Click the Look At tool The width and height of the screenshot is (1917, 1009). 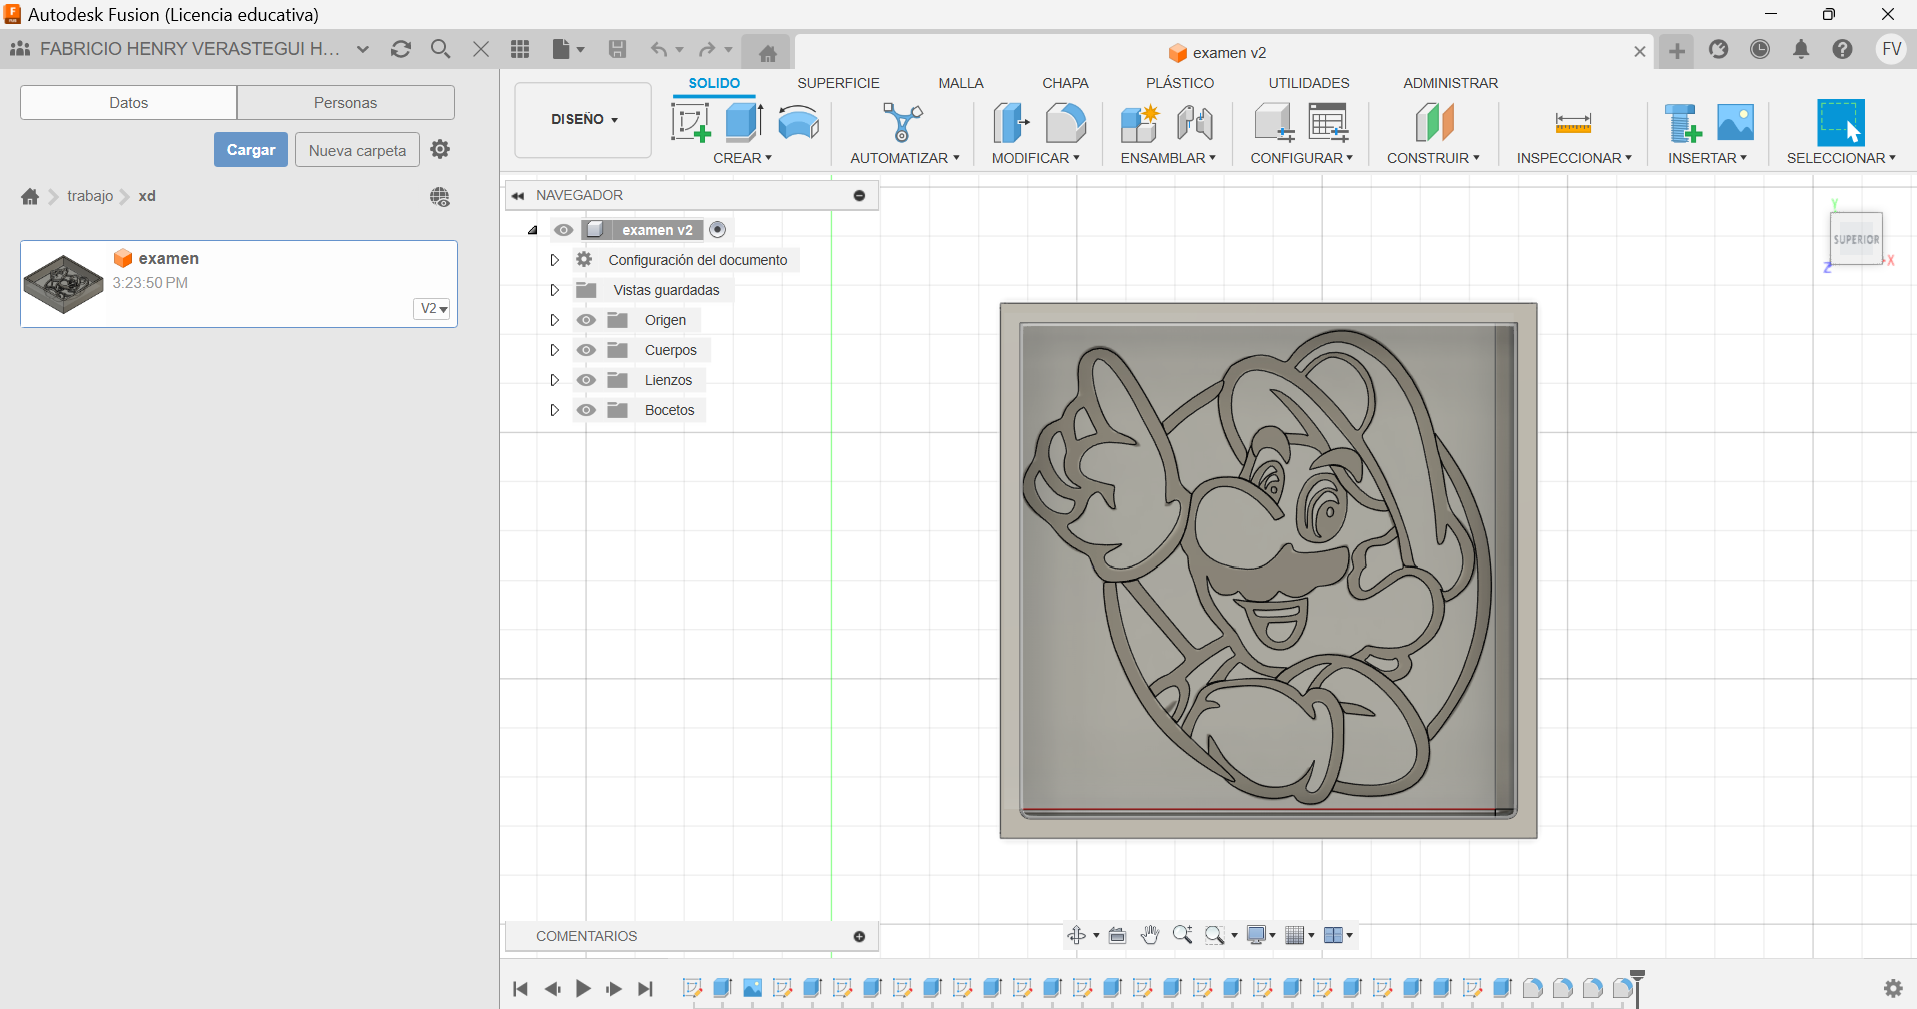tap(1118, 935)
